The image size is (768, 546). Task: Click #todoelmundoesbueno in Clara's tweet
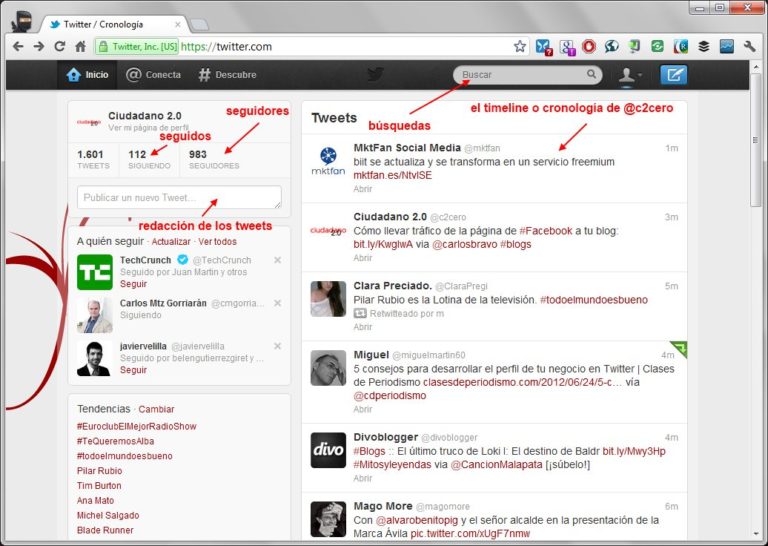594,300
